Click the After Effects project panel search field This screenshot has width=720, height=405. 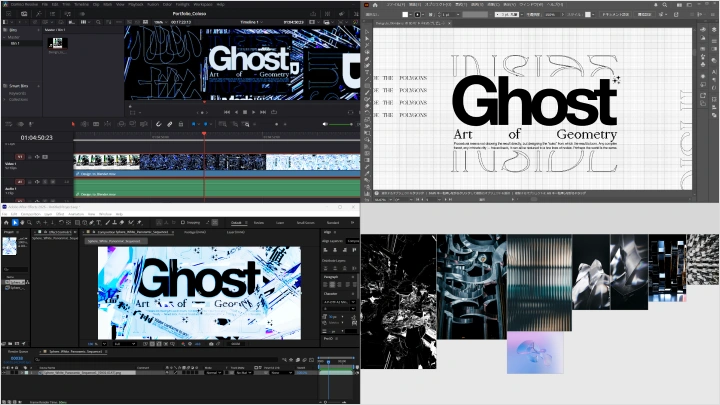coord(16,270)
